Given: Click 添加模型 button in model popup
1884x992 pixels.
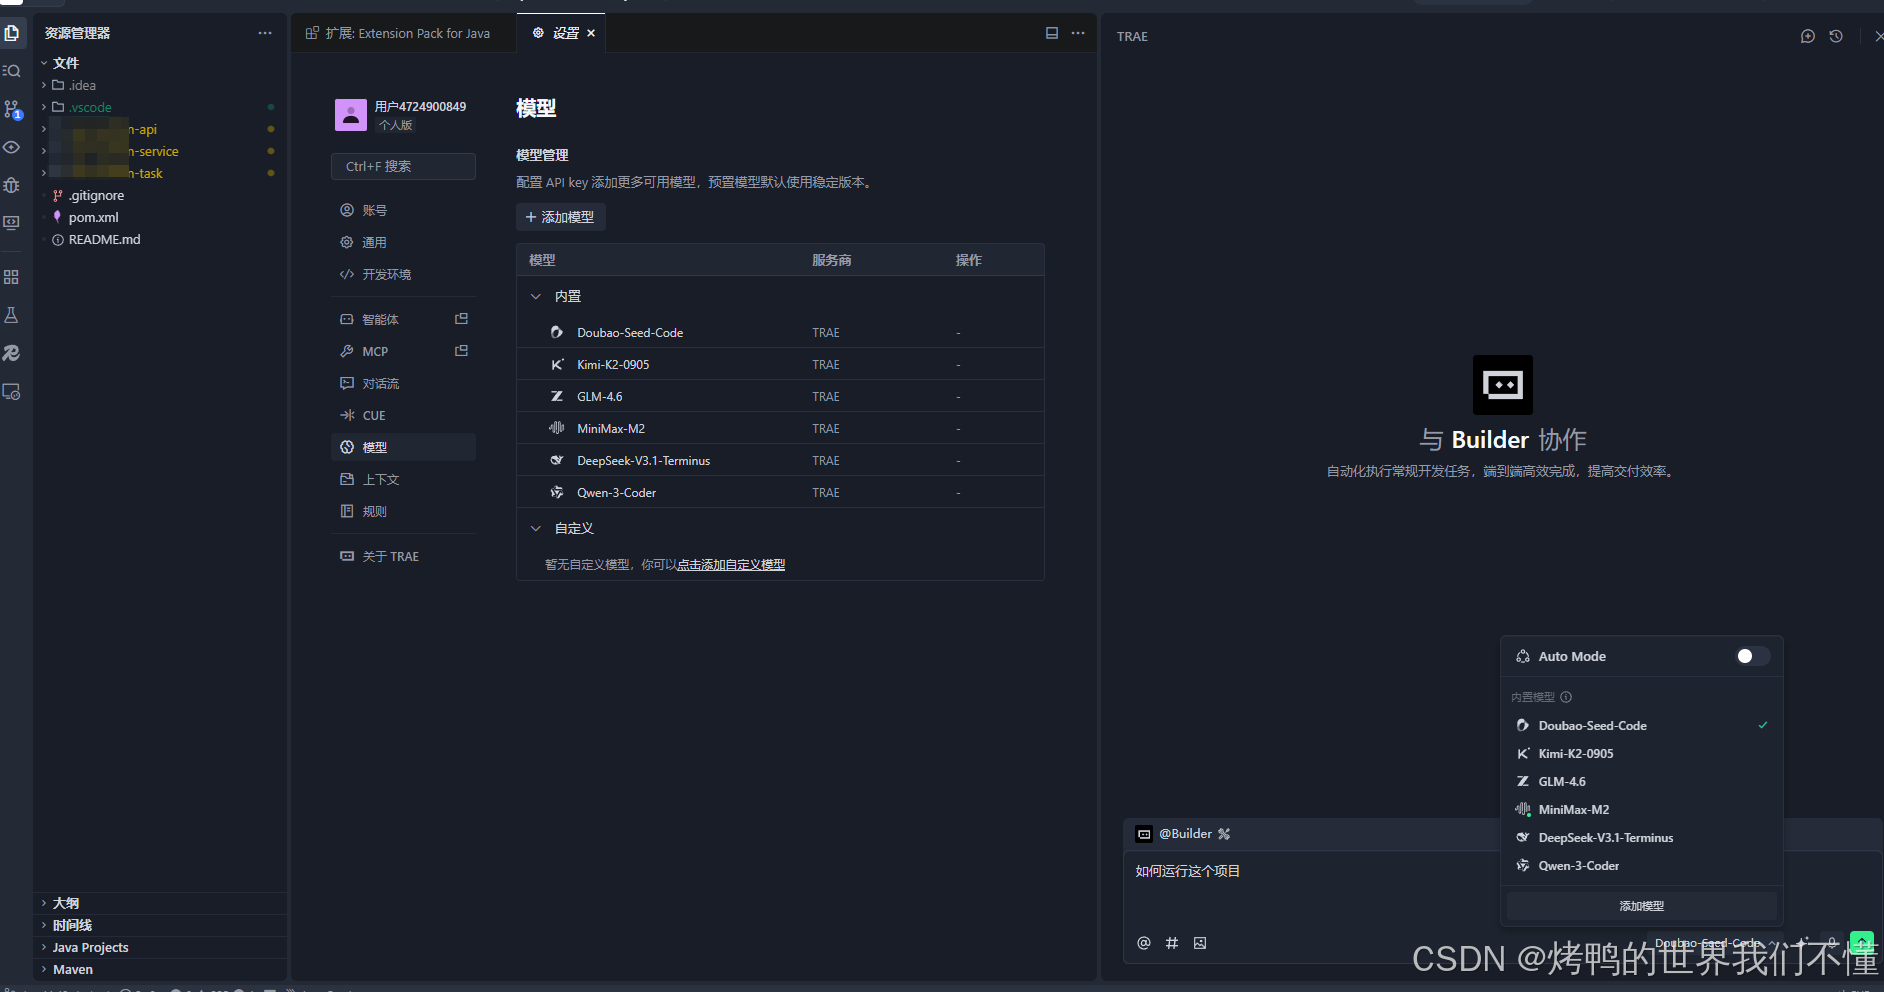Looking at the screenshot, I should point(1642,906).
